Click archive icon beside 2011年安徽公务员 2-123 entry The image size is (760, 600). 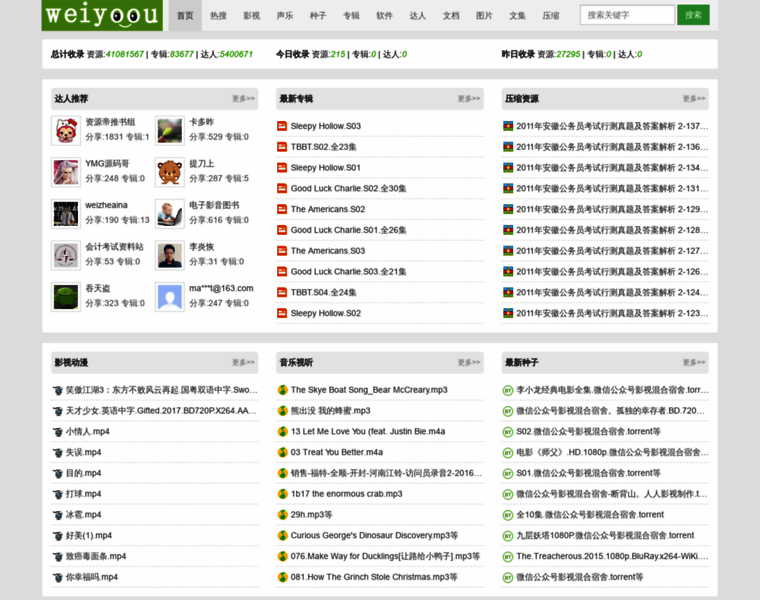click(x=507, y=314)
